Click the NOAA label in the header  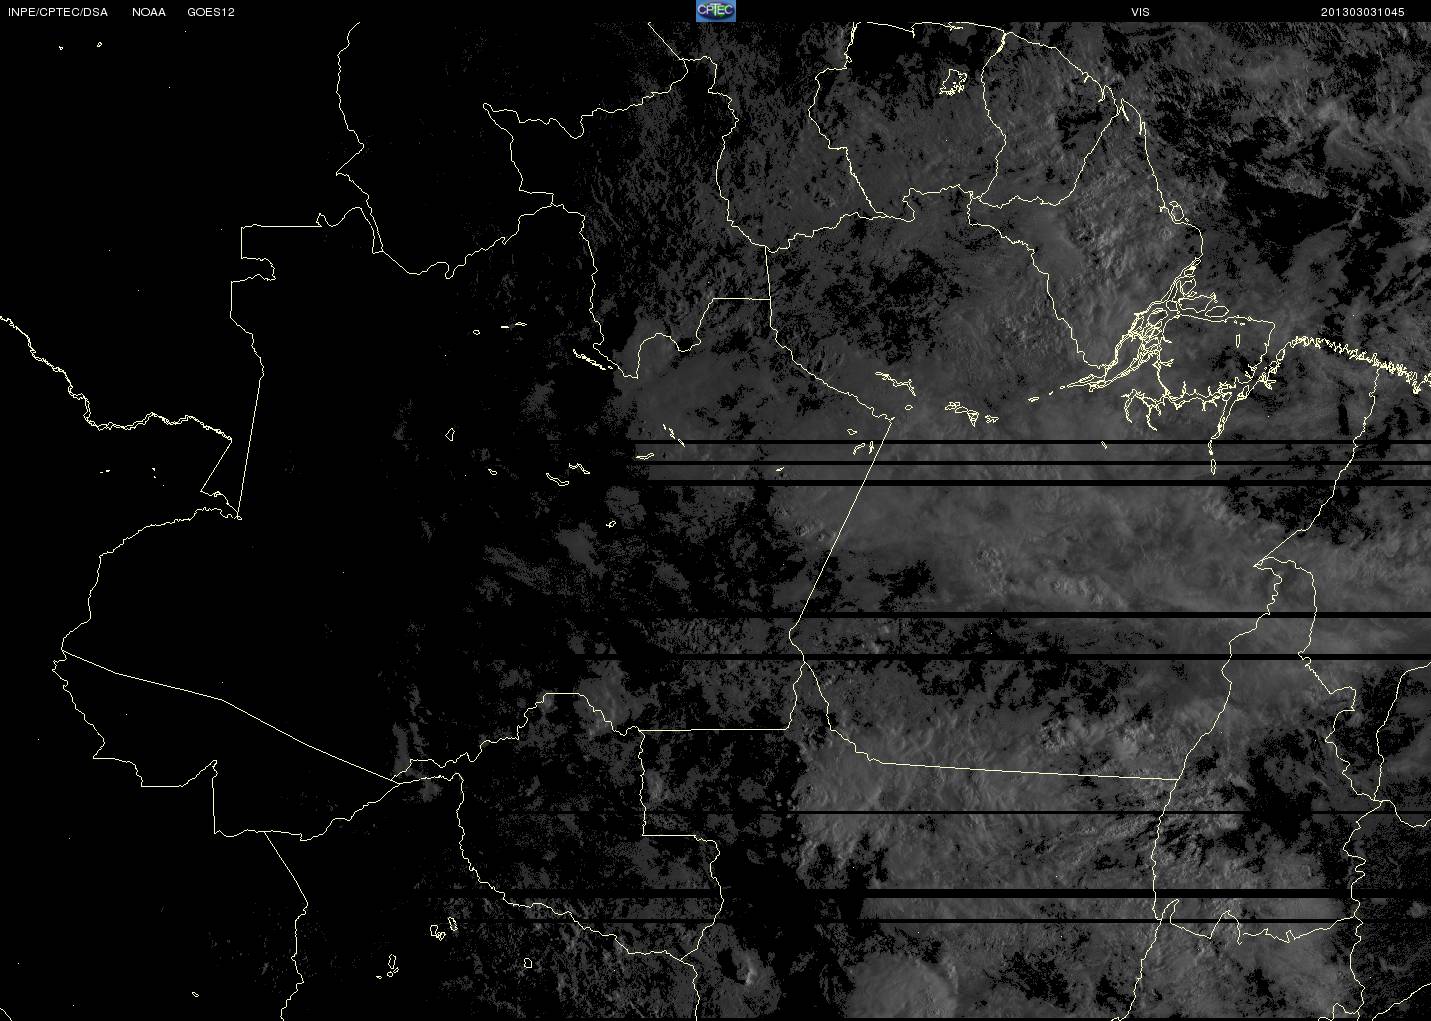[x=149, y=12]
